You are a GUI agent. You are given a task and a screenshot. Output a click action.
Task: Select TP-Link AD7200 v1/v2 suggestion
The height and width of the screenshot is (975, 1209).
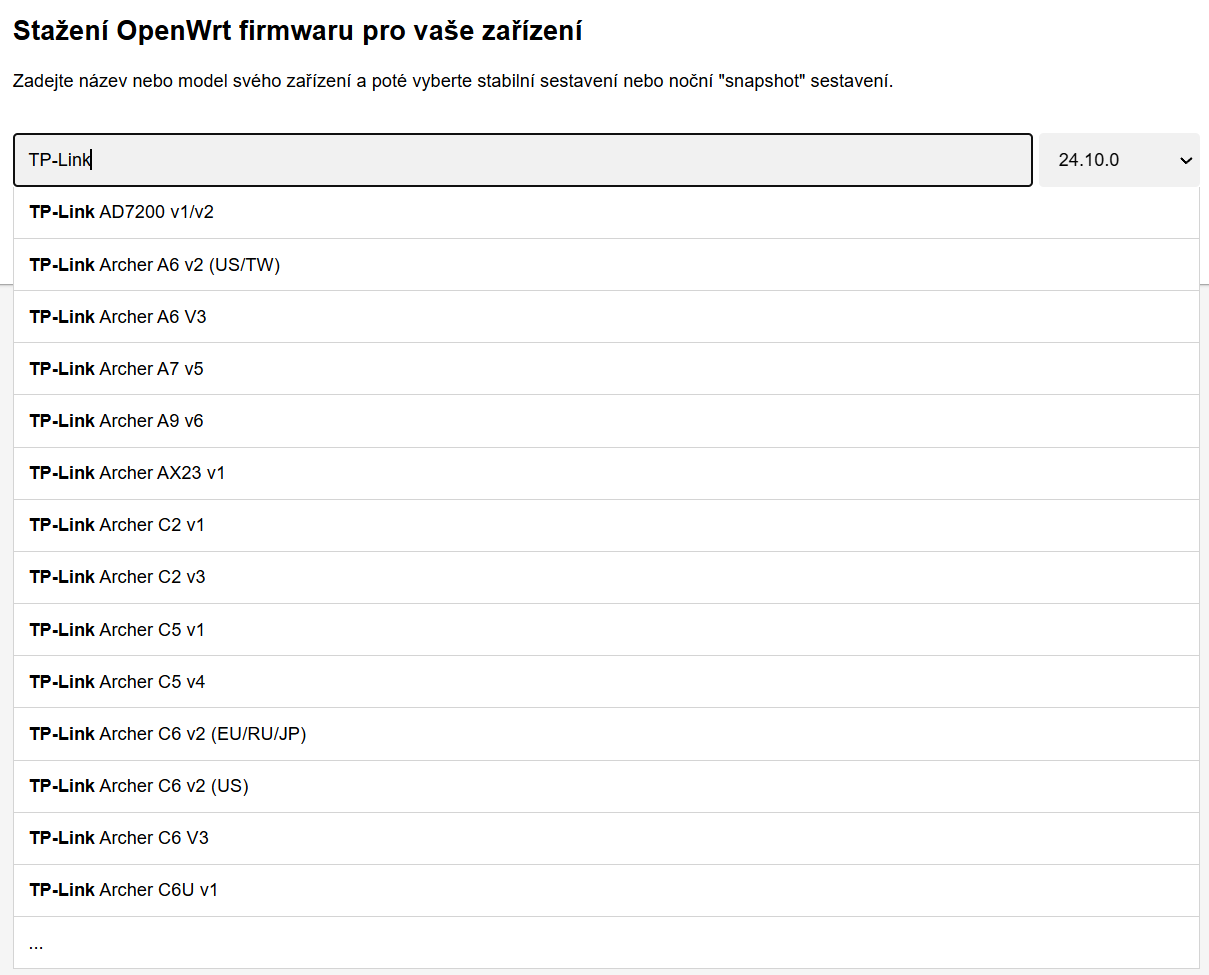pyautogui.click(x=122, y=212)
